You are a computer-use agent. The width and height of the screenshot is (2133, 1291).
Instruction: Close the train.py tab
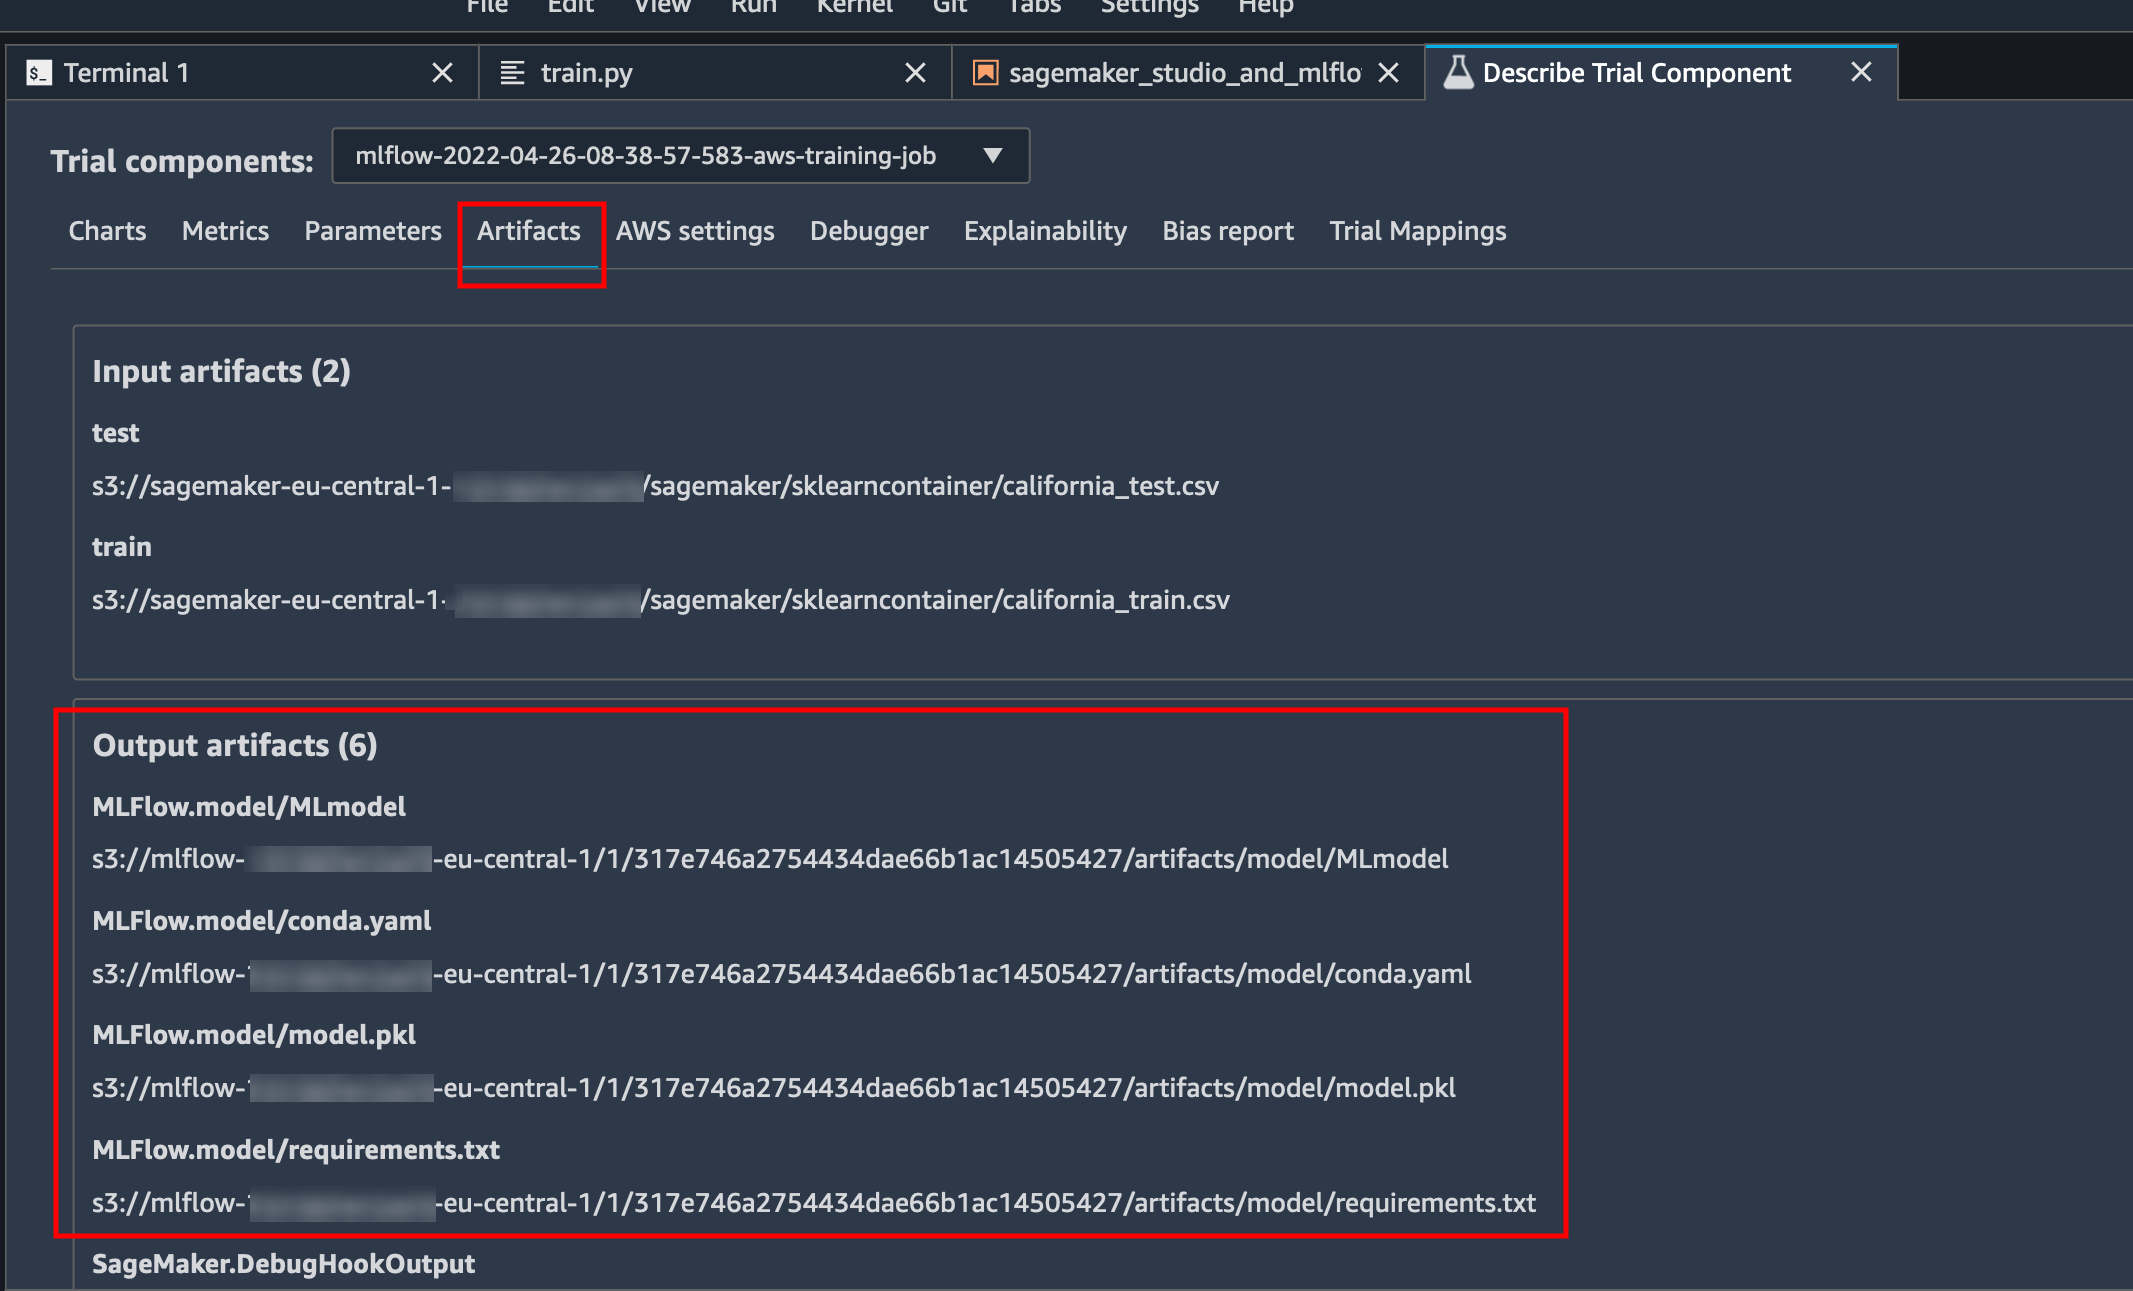pyautogui.click(x=915, y=73)
